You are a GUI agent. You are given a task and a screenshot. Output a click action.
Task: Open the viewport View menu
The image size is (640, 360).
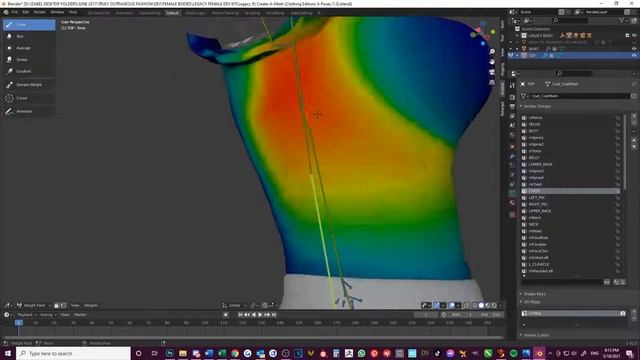pyautogui.click(x=75, y=305)
